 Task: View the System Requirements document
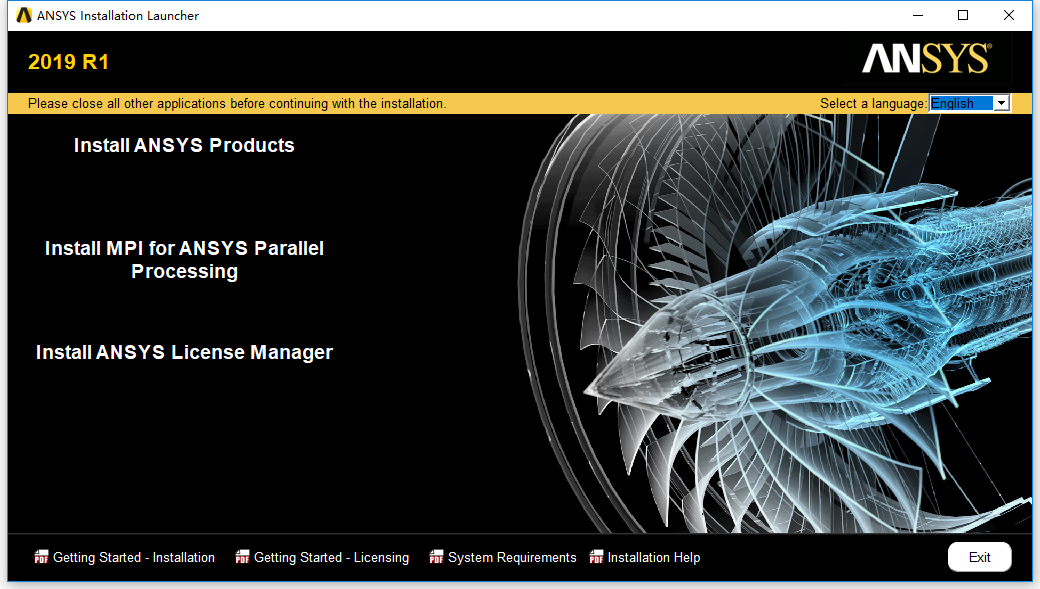(512, 557)
